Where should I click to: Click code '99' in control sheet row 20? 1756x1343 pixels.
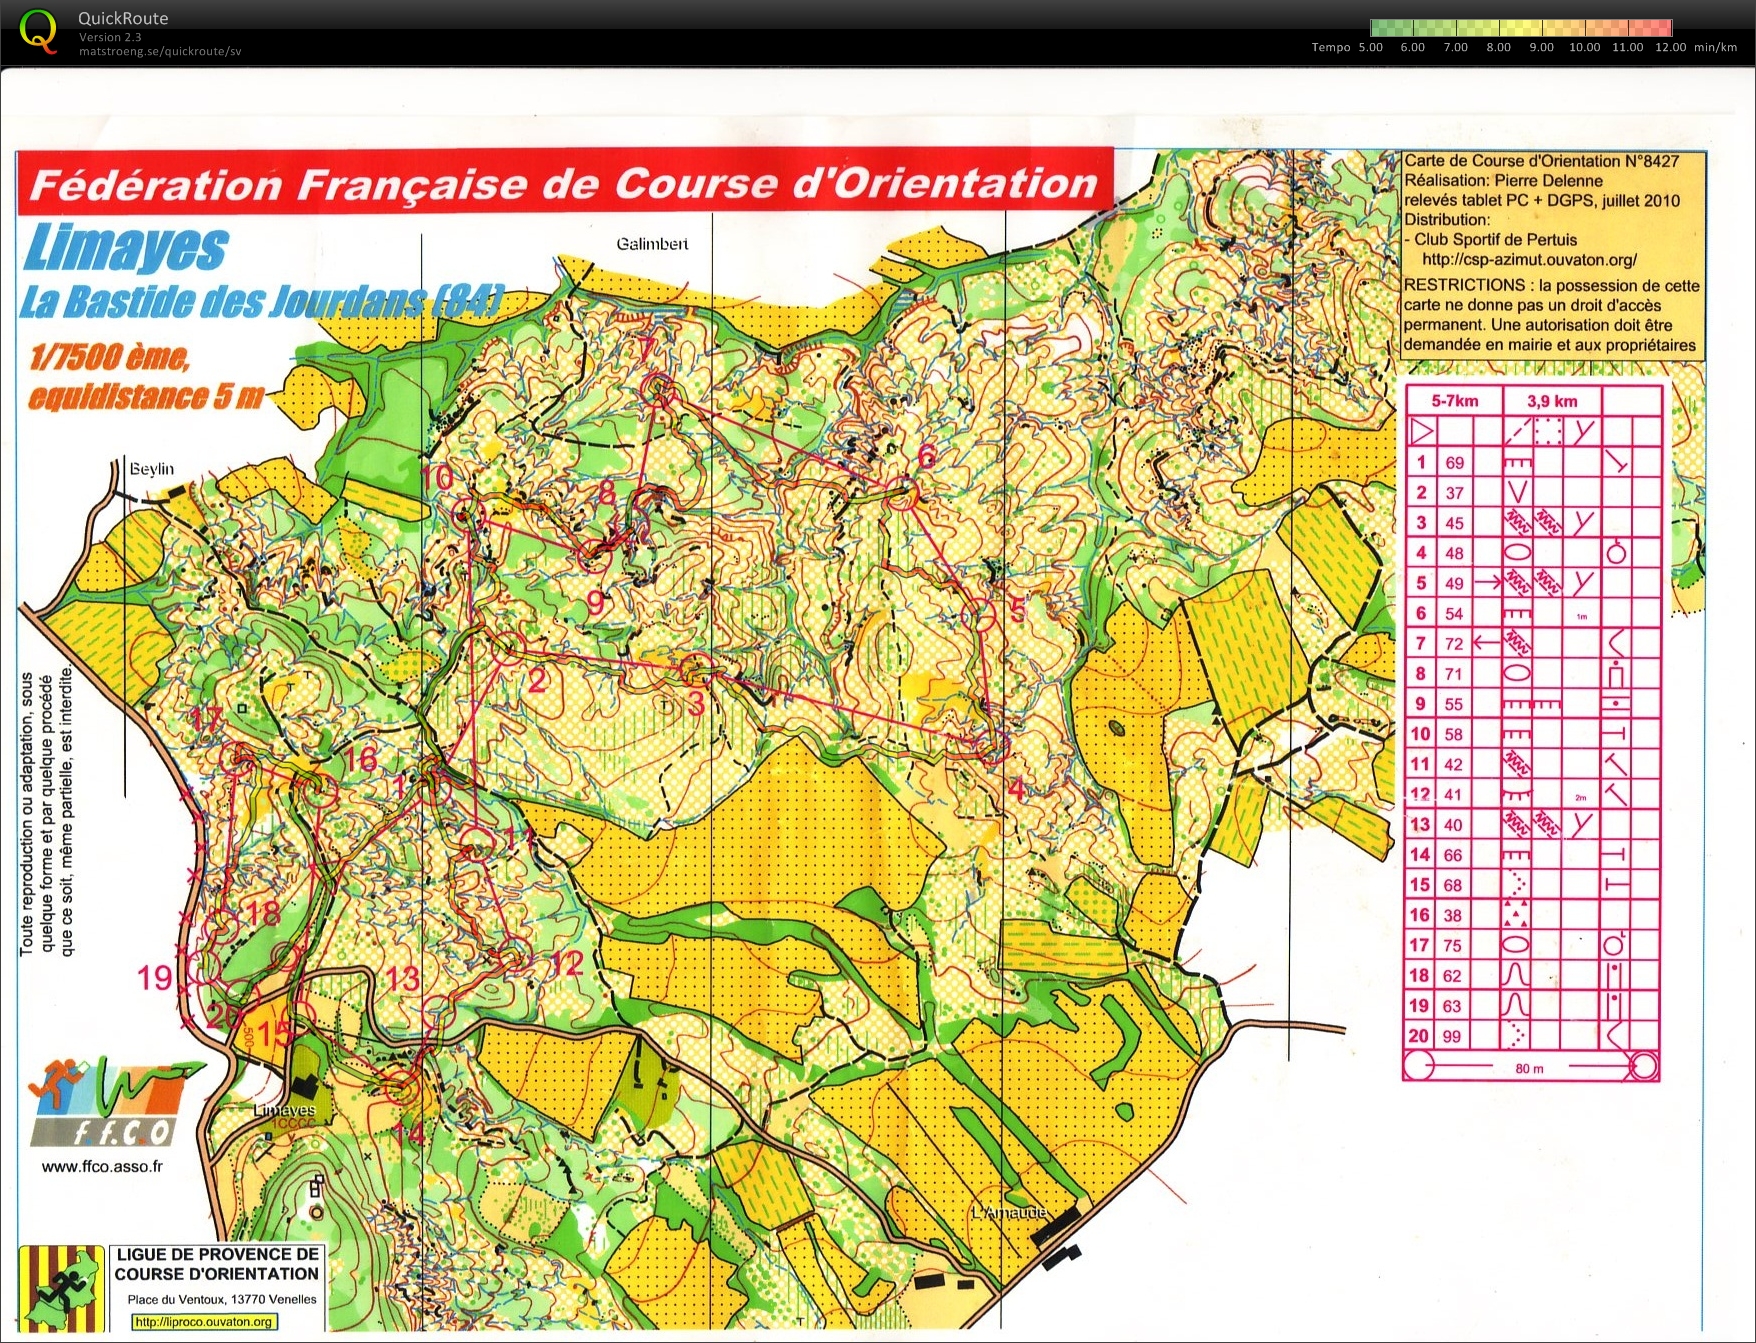click(x=1454, y=1036)
